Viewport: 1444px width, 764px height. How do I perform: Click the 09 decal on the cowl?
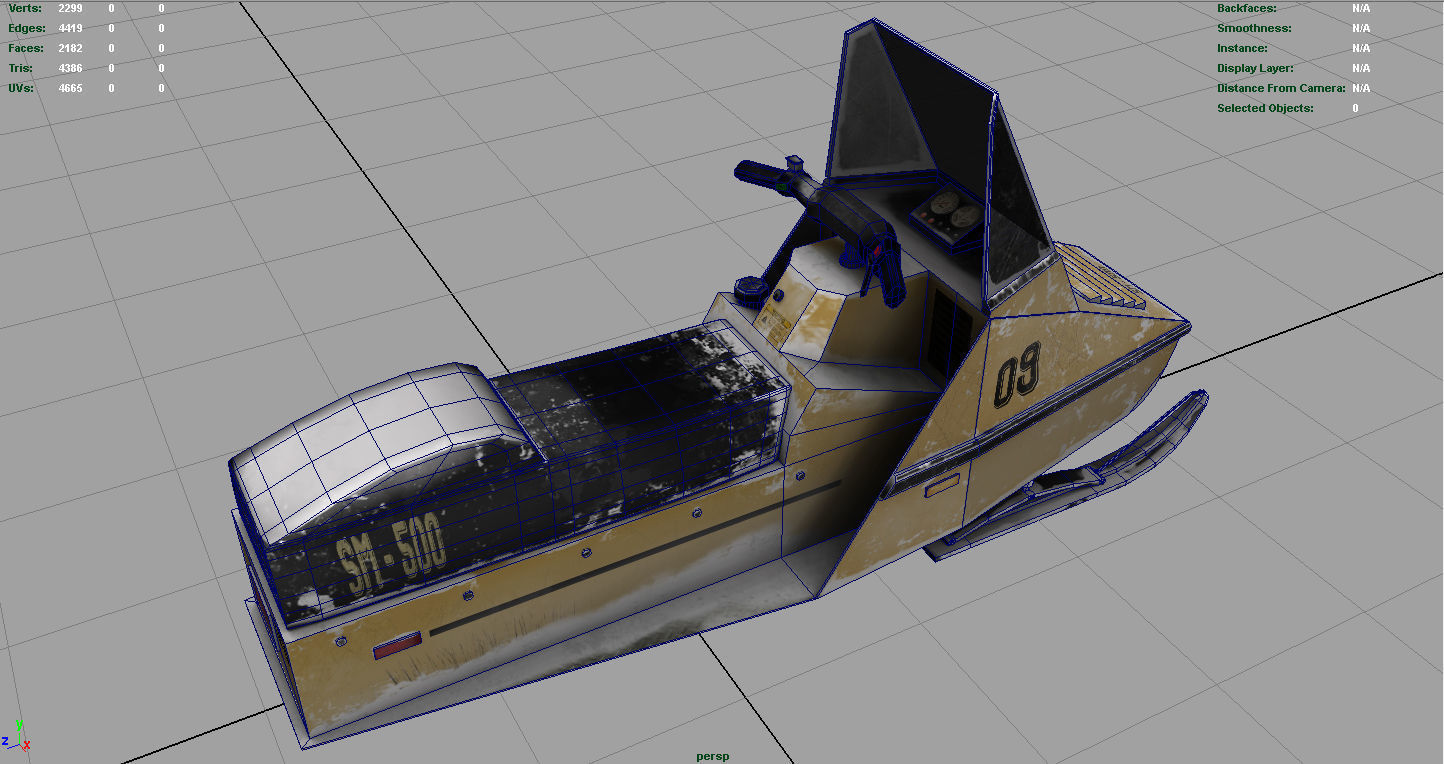[x=1017, y=373]
